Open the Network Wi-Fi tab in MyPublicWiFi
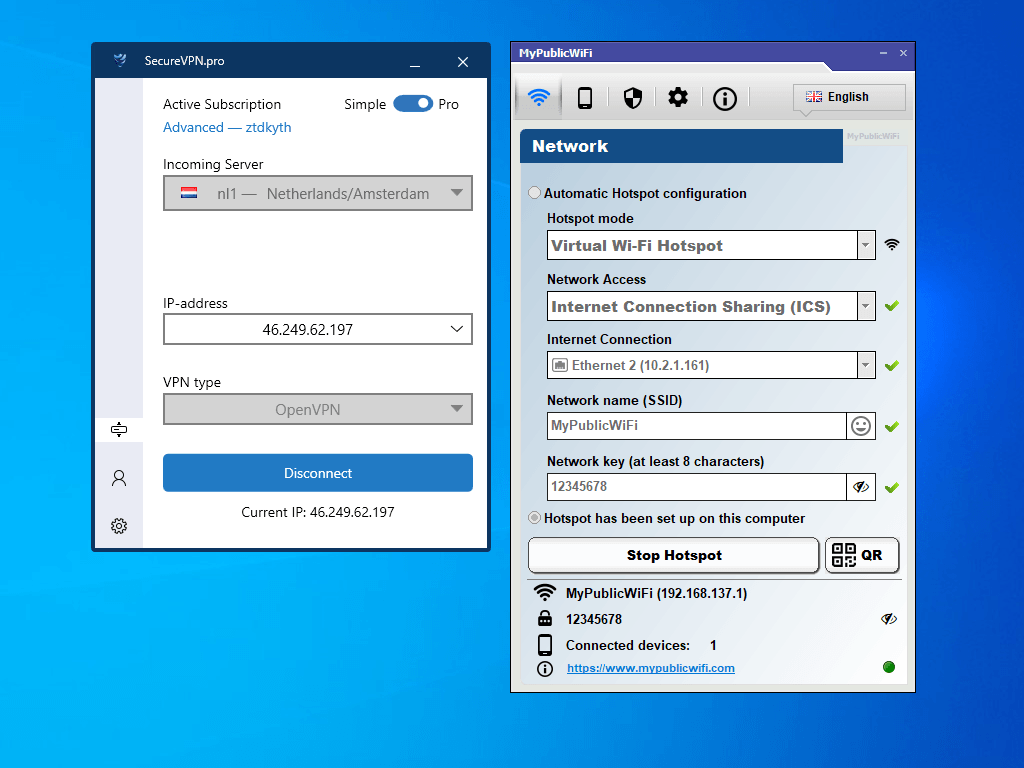 [539, 98]
